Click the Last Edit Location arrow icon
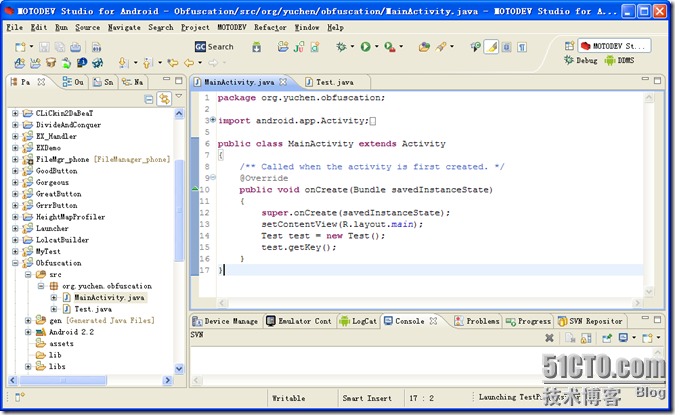This screenshot has width=675, height=415. coord(173,63)
